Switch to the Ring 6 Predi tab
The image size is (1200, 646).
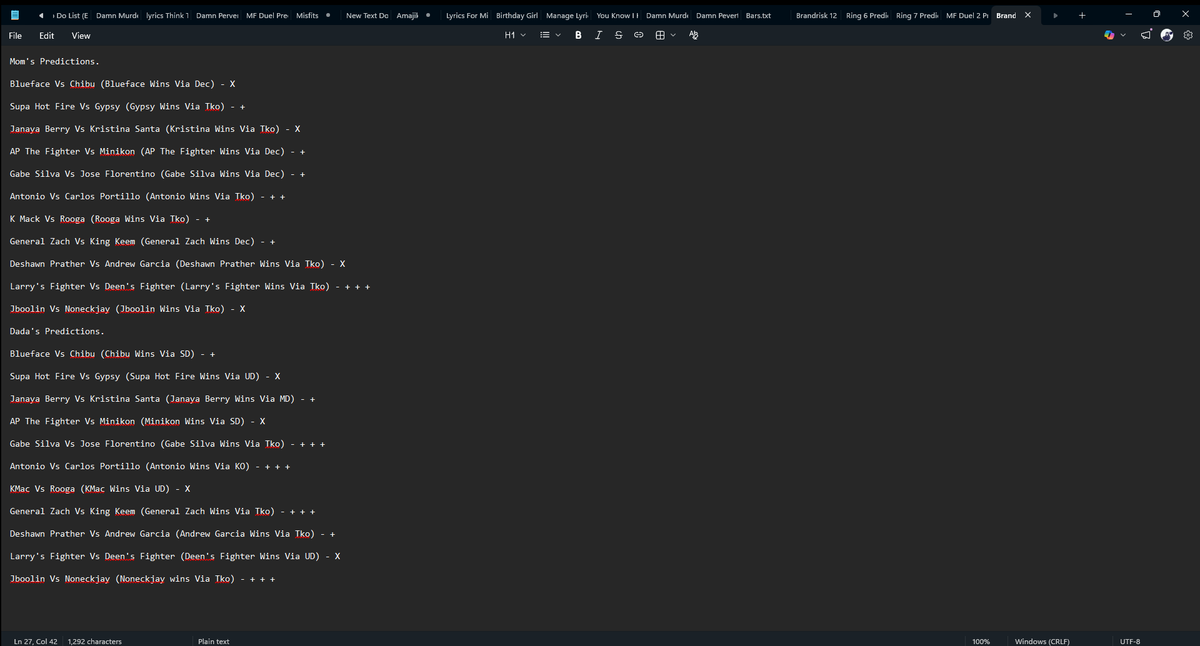[867, 16]
